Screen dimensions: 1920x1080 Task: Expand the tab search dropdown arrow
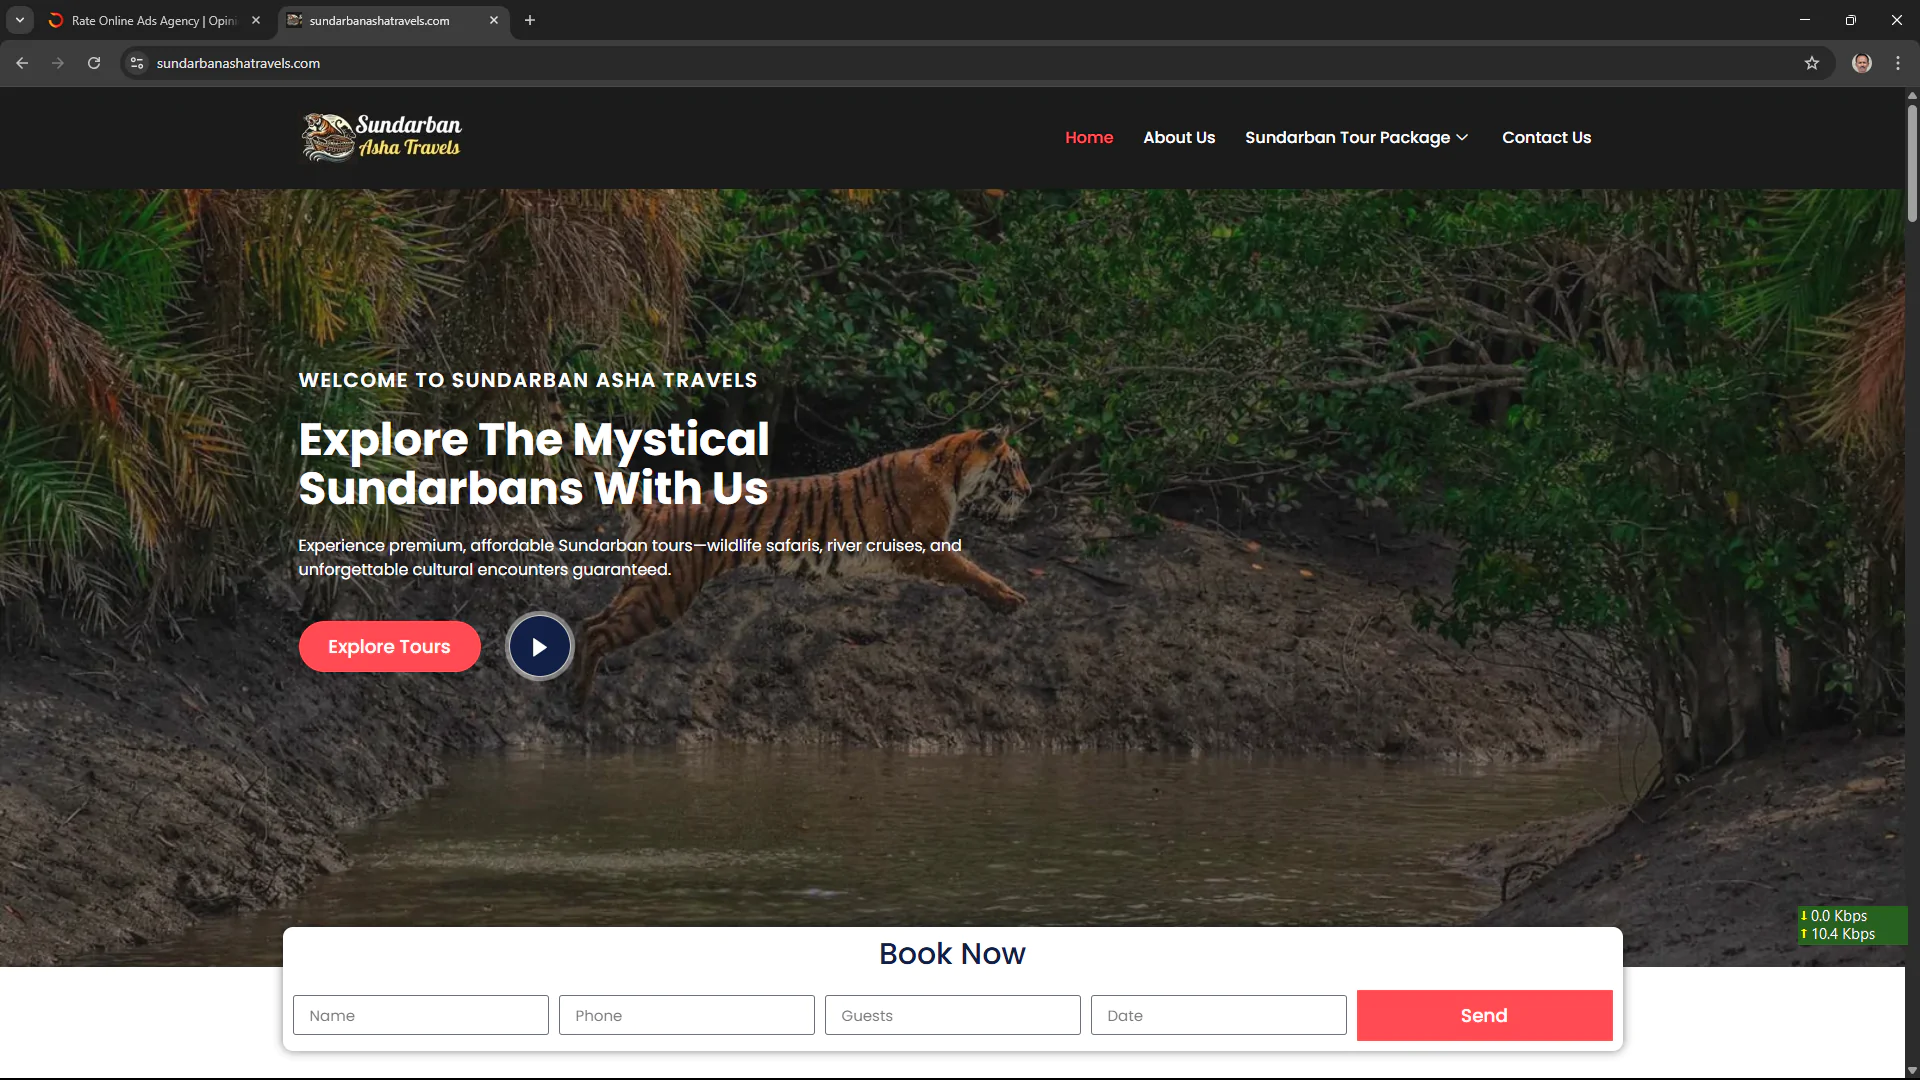coord(19,20)
